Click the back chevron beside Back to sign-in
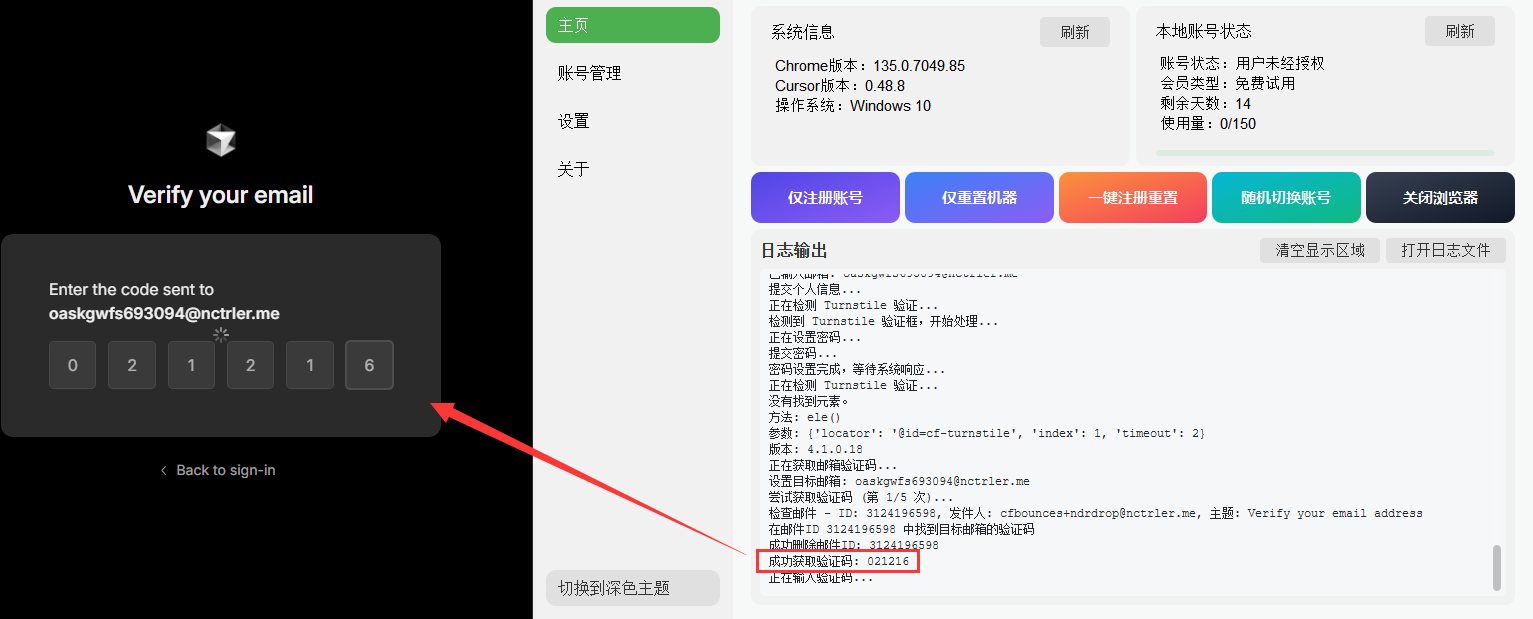 pos(163,470)
